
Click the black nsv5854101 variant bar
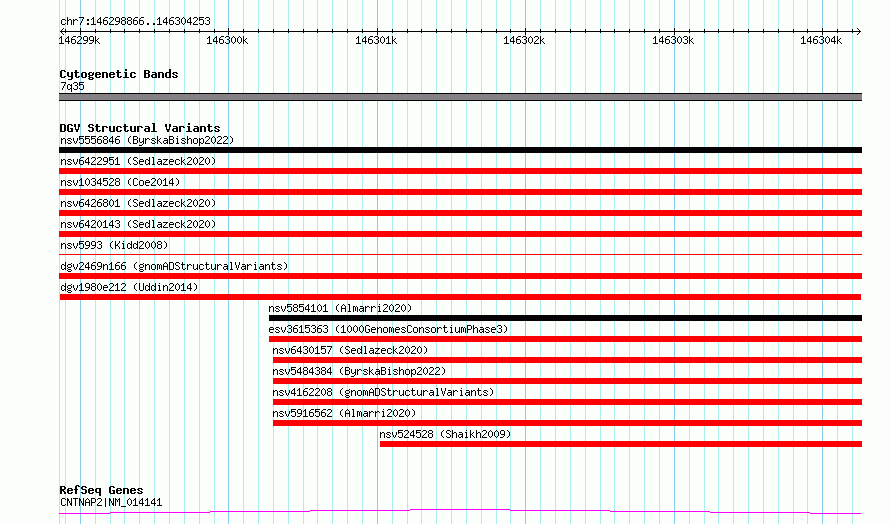click(x=565, y=318)
